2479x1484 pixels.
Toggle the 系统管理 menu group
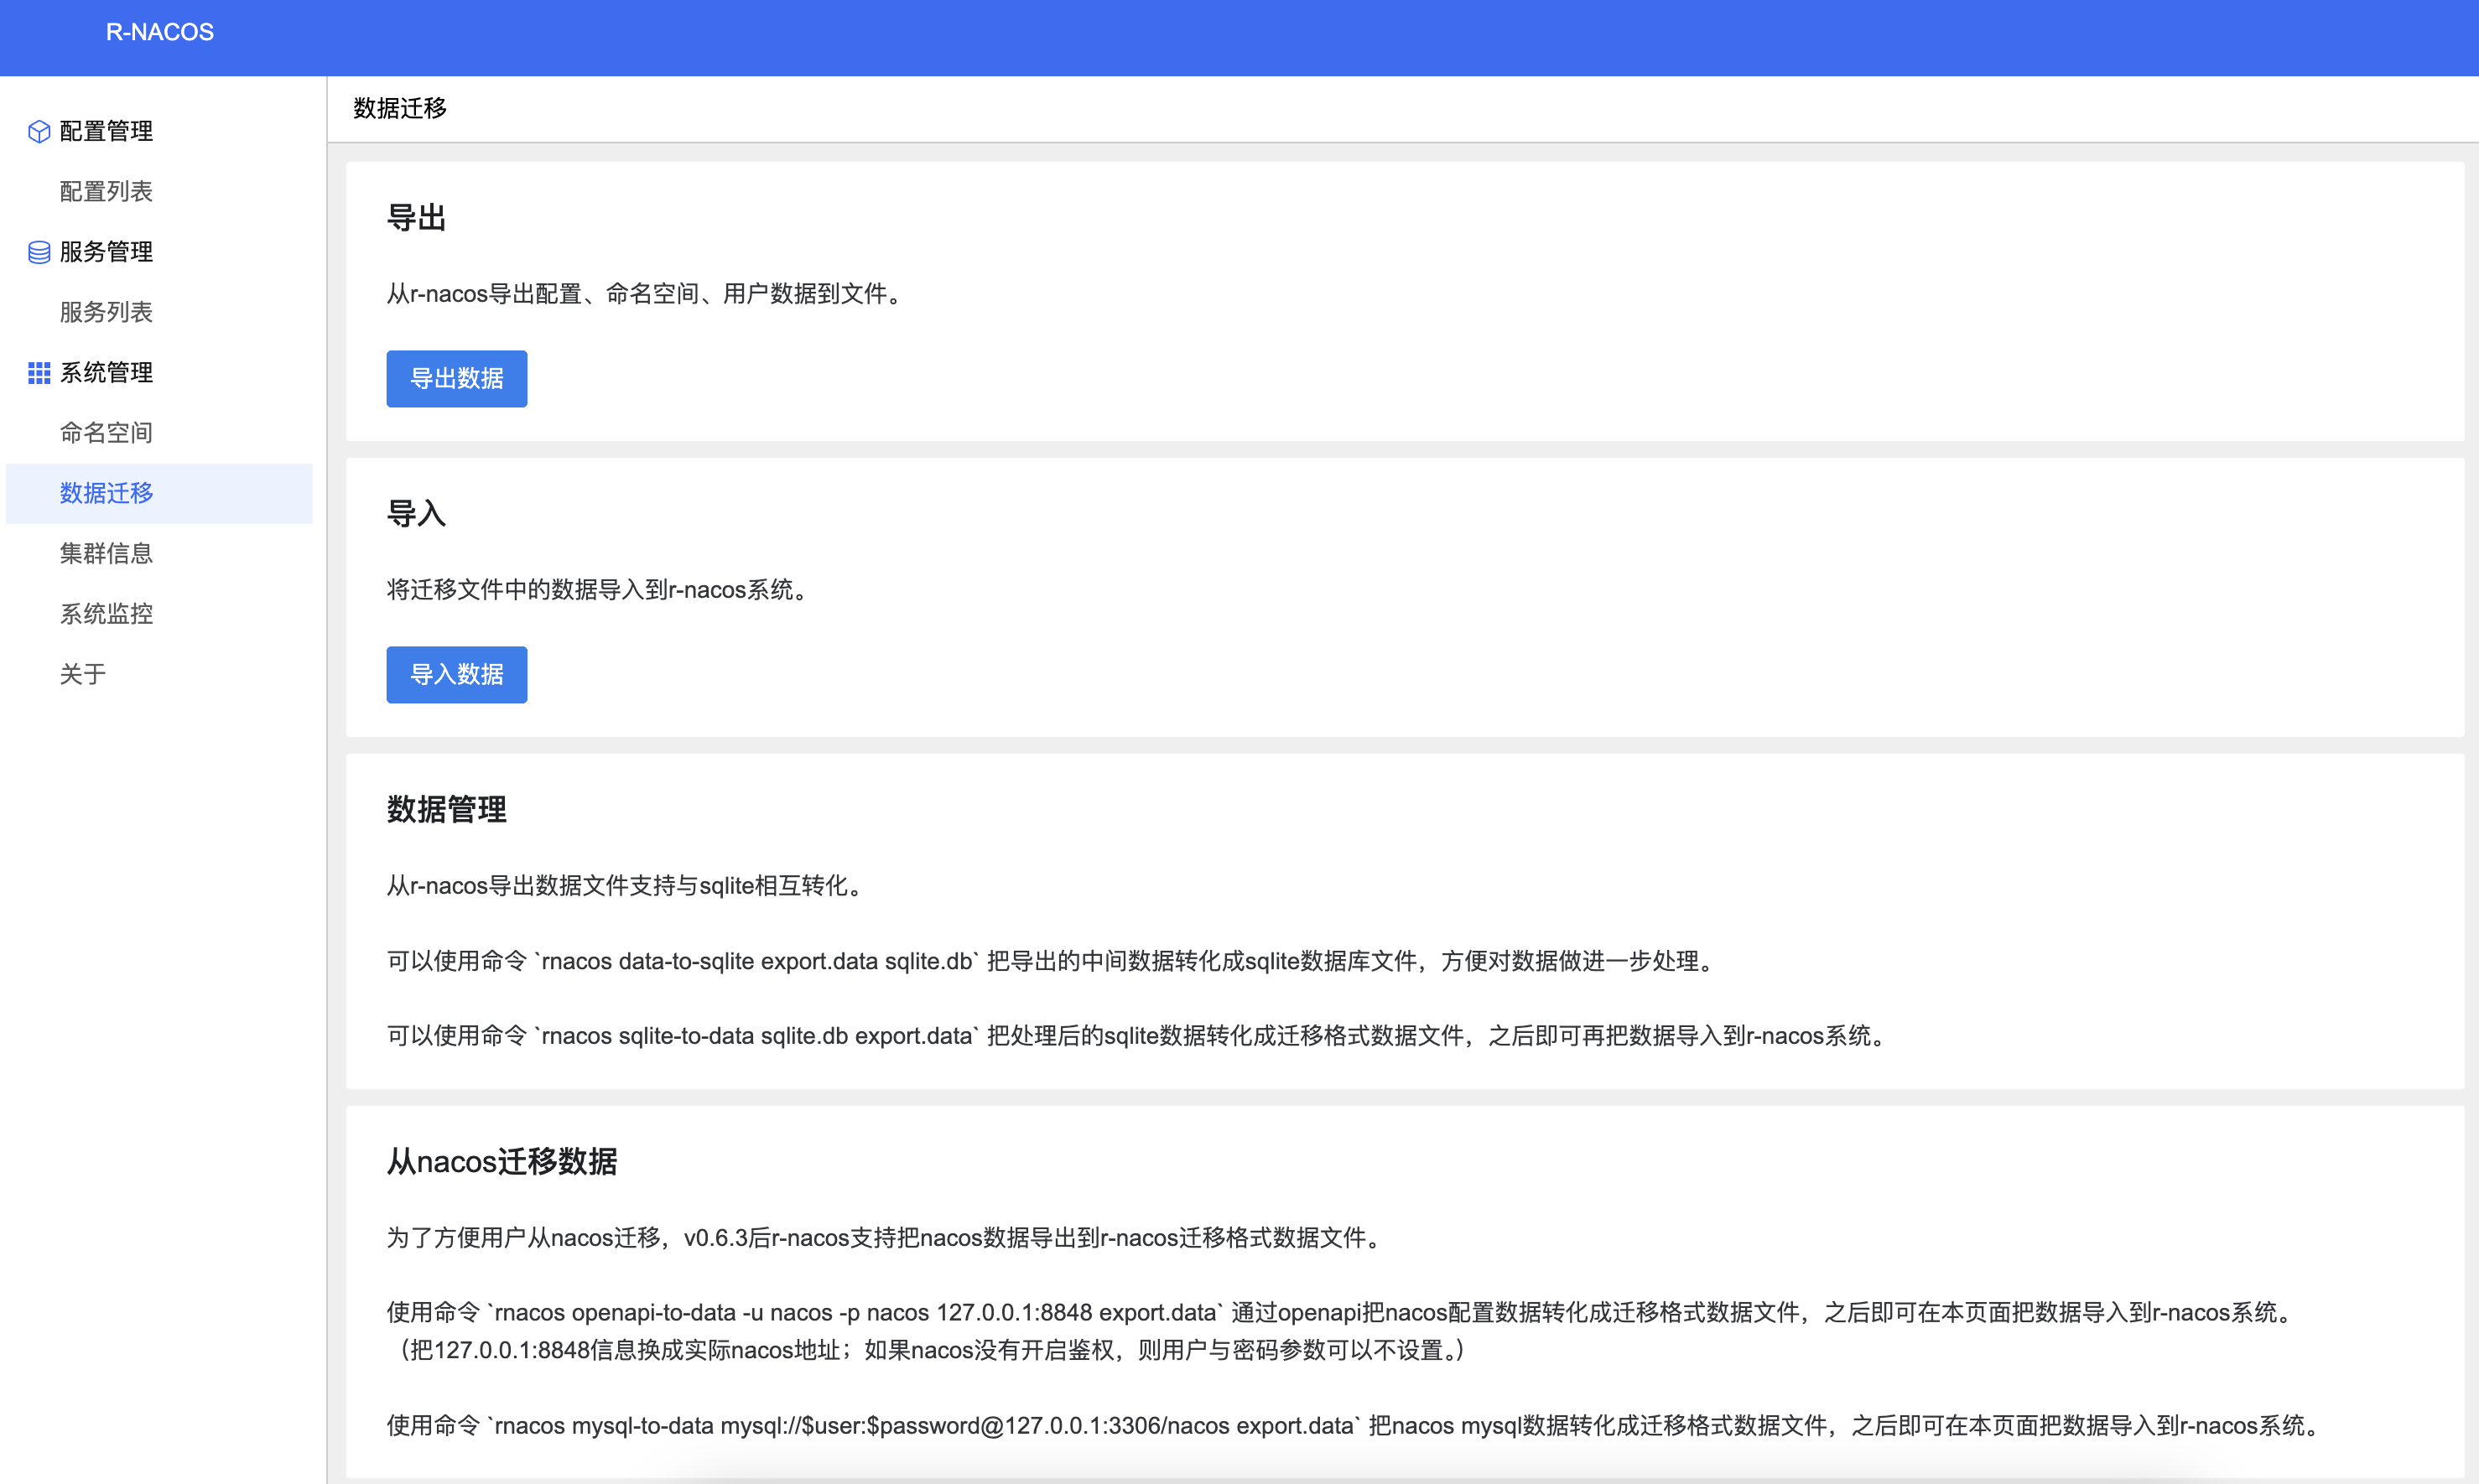106,373
